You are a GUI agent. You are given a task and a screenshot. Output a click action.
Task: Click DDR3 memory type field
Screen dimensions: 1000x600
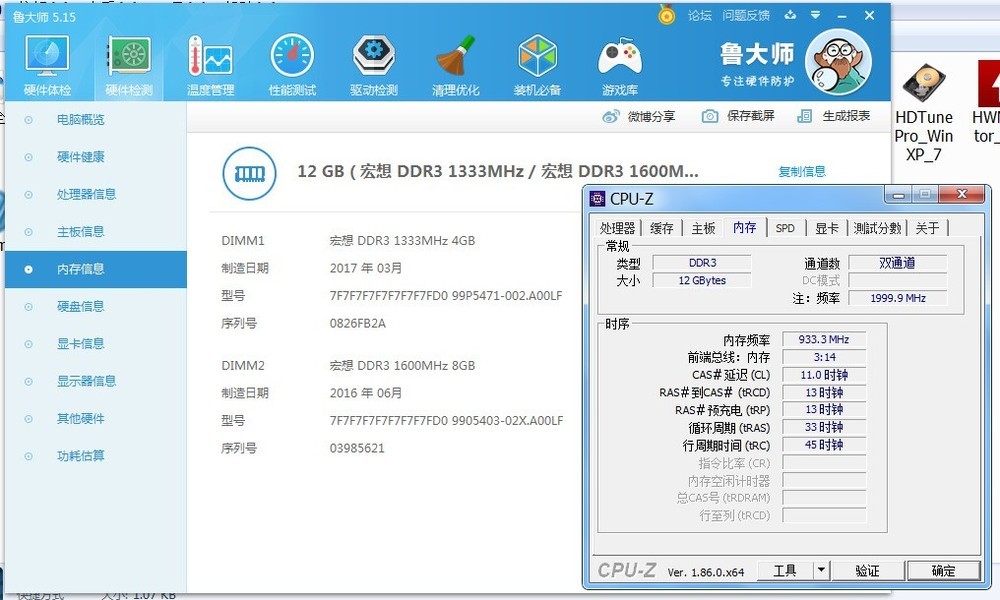(x=702, y=263)
